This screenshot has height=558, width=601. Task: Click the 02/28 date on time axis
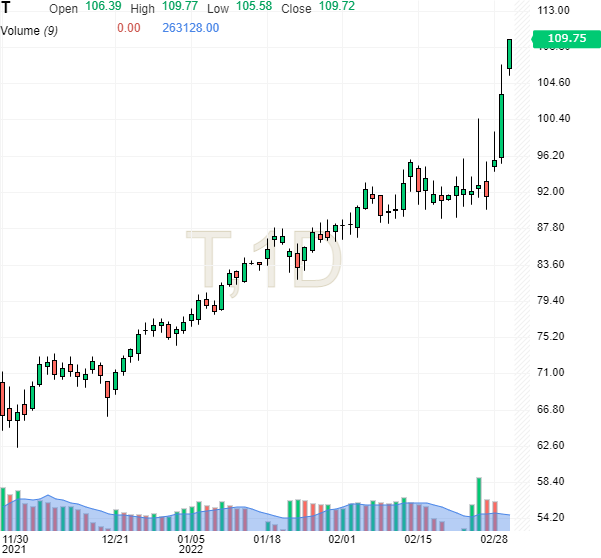click(x=494, y=539)
